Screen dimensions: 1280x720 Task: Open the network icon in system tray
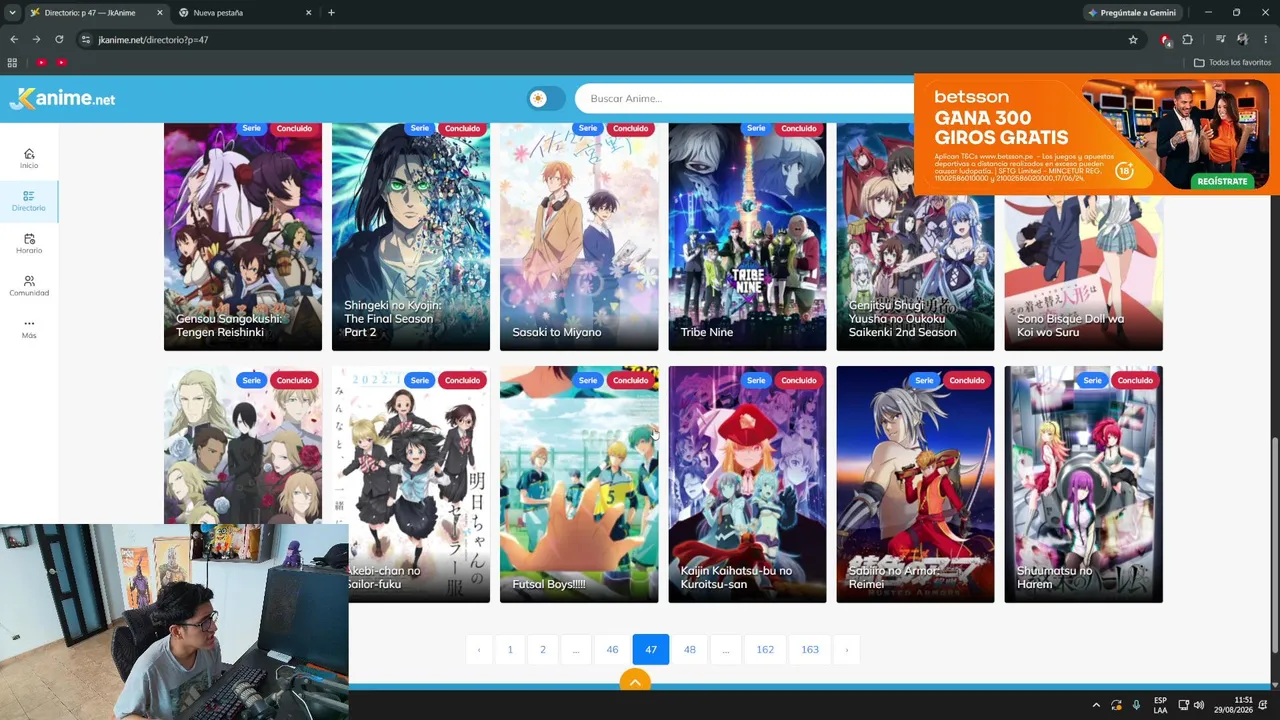click(1183, 705)
